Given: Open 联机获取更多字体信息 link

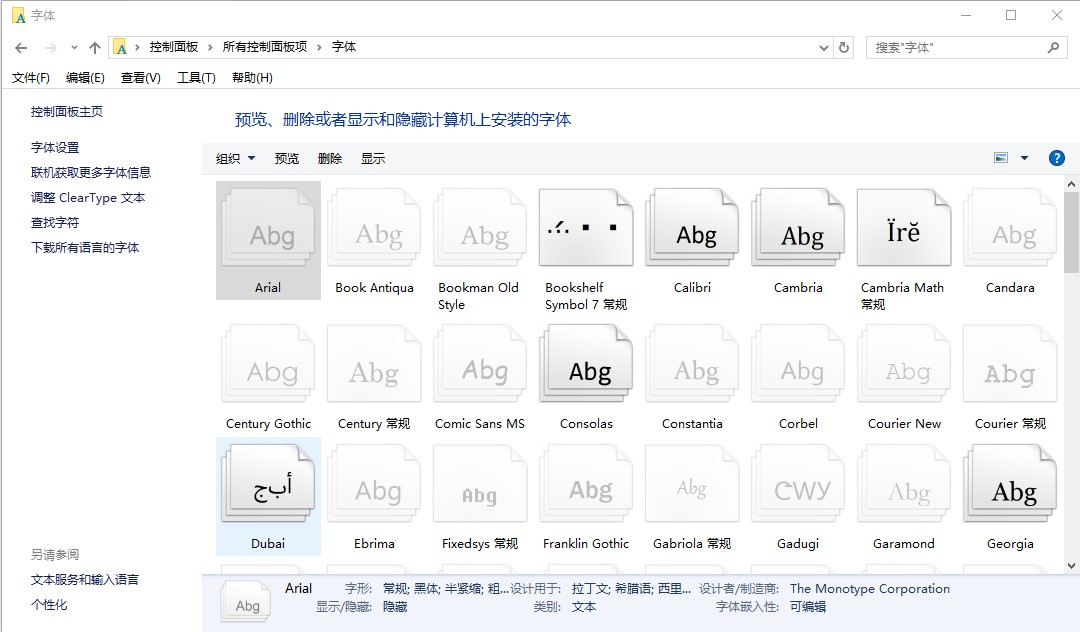Looking at the screenshot, I should click(91, 172).
